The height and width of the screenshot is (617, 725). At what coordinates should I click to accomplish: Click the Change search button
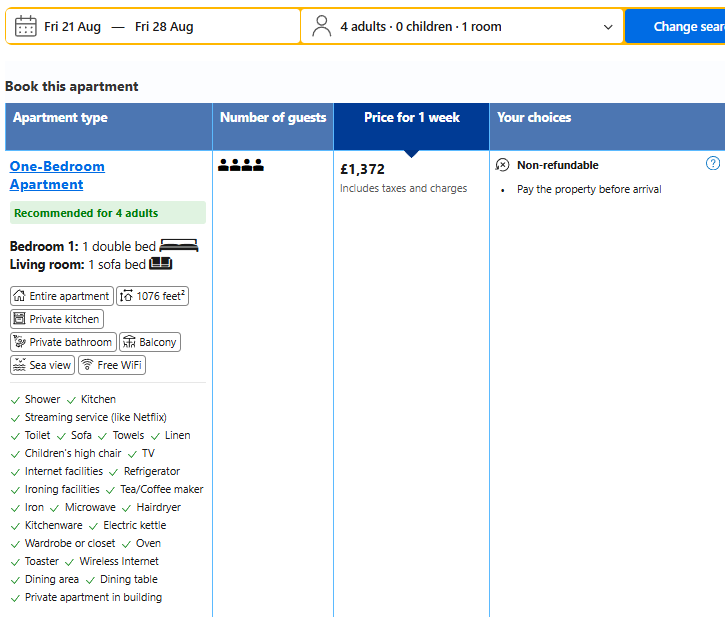(676, 26)
